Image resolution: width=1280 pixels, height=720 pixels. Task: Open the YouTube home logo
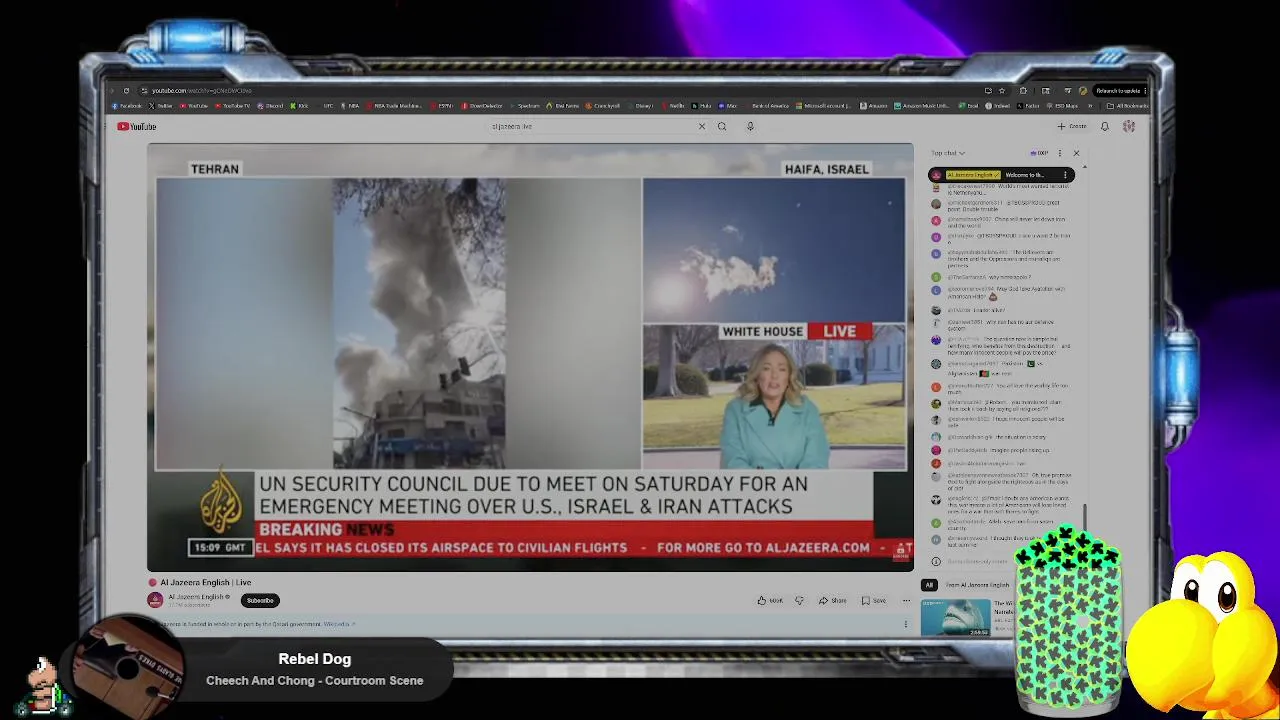[137, 126]
